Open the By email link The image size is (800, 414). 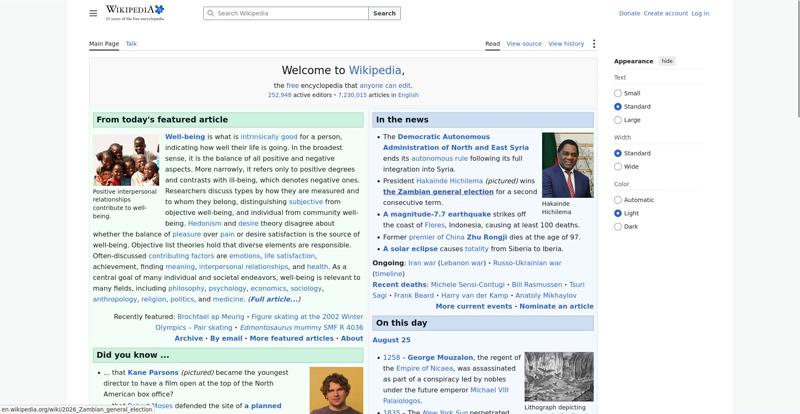pos(226,338)
